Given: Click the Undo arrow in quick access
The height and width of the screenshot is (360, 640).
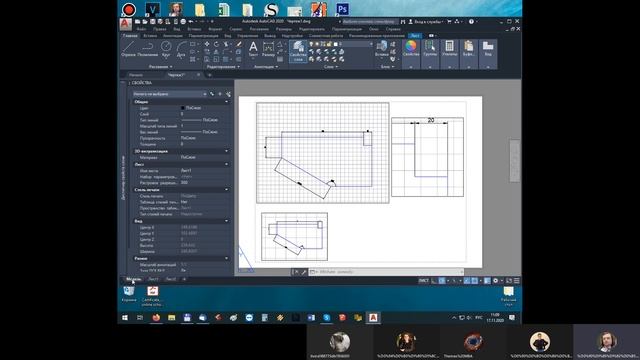Looking at the screenshot, I should click(x=191, y=22).
